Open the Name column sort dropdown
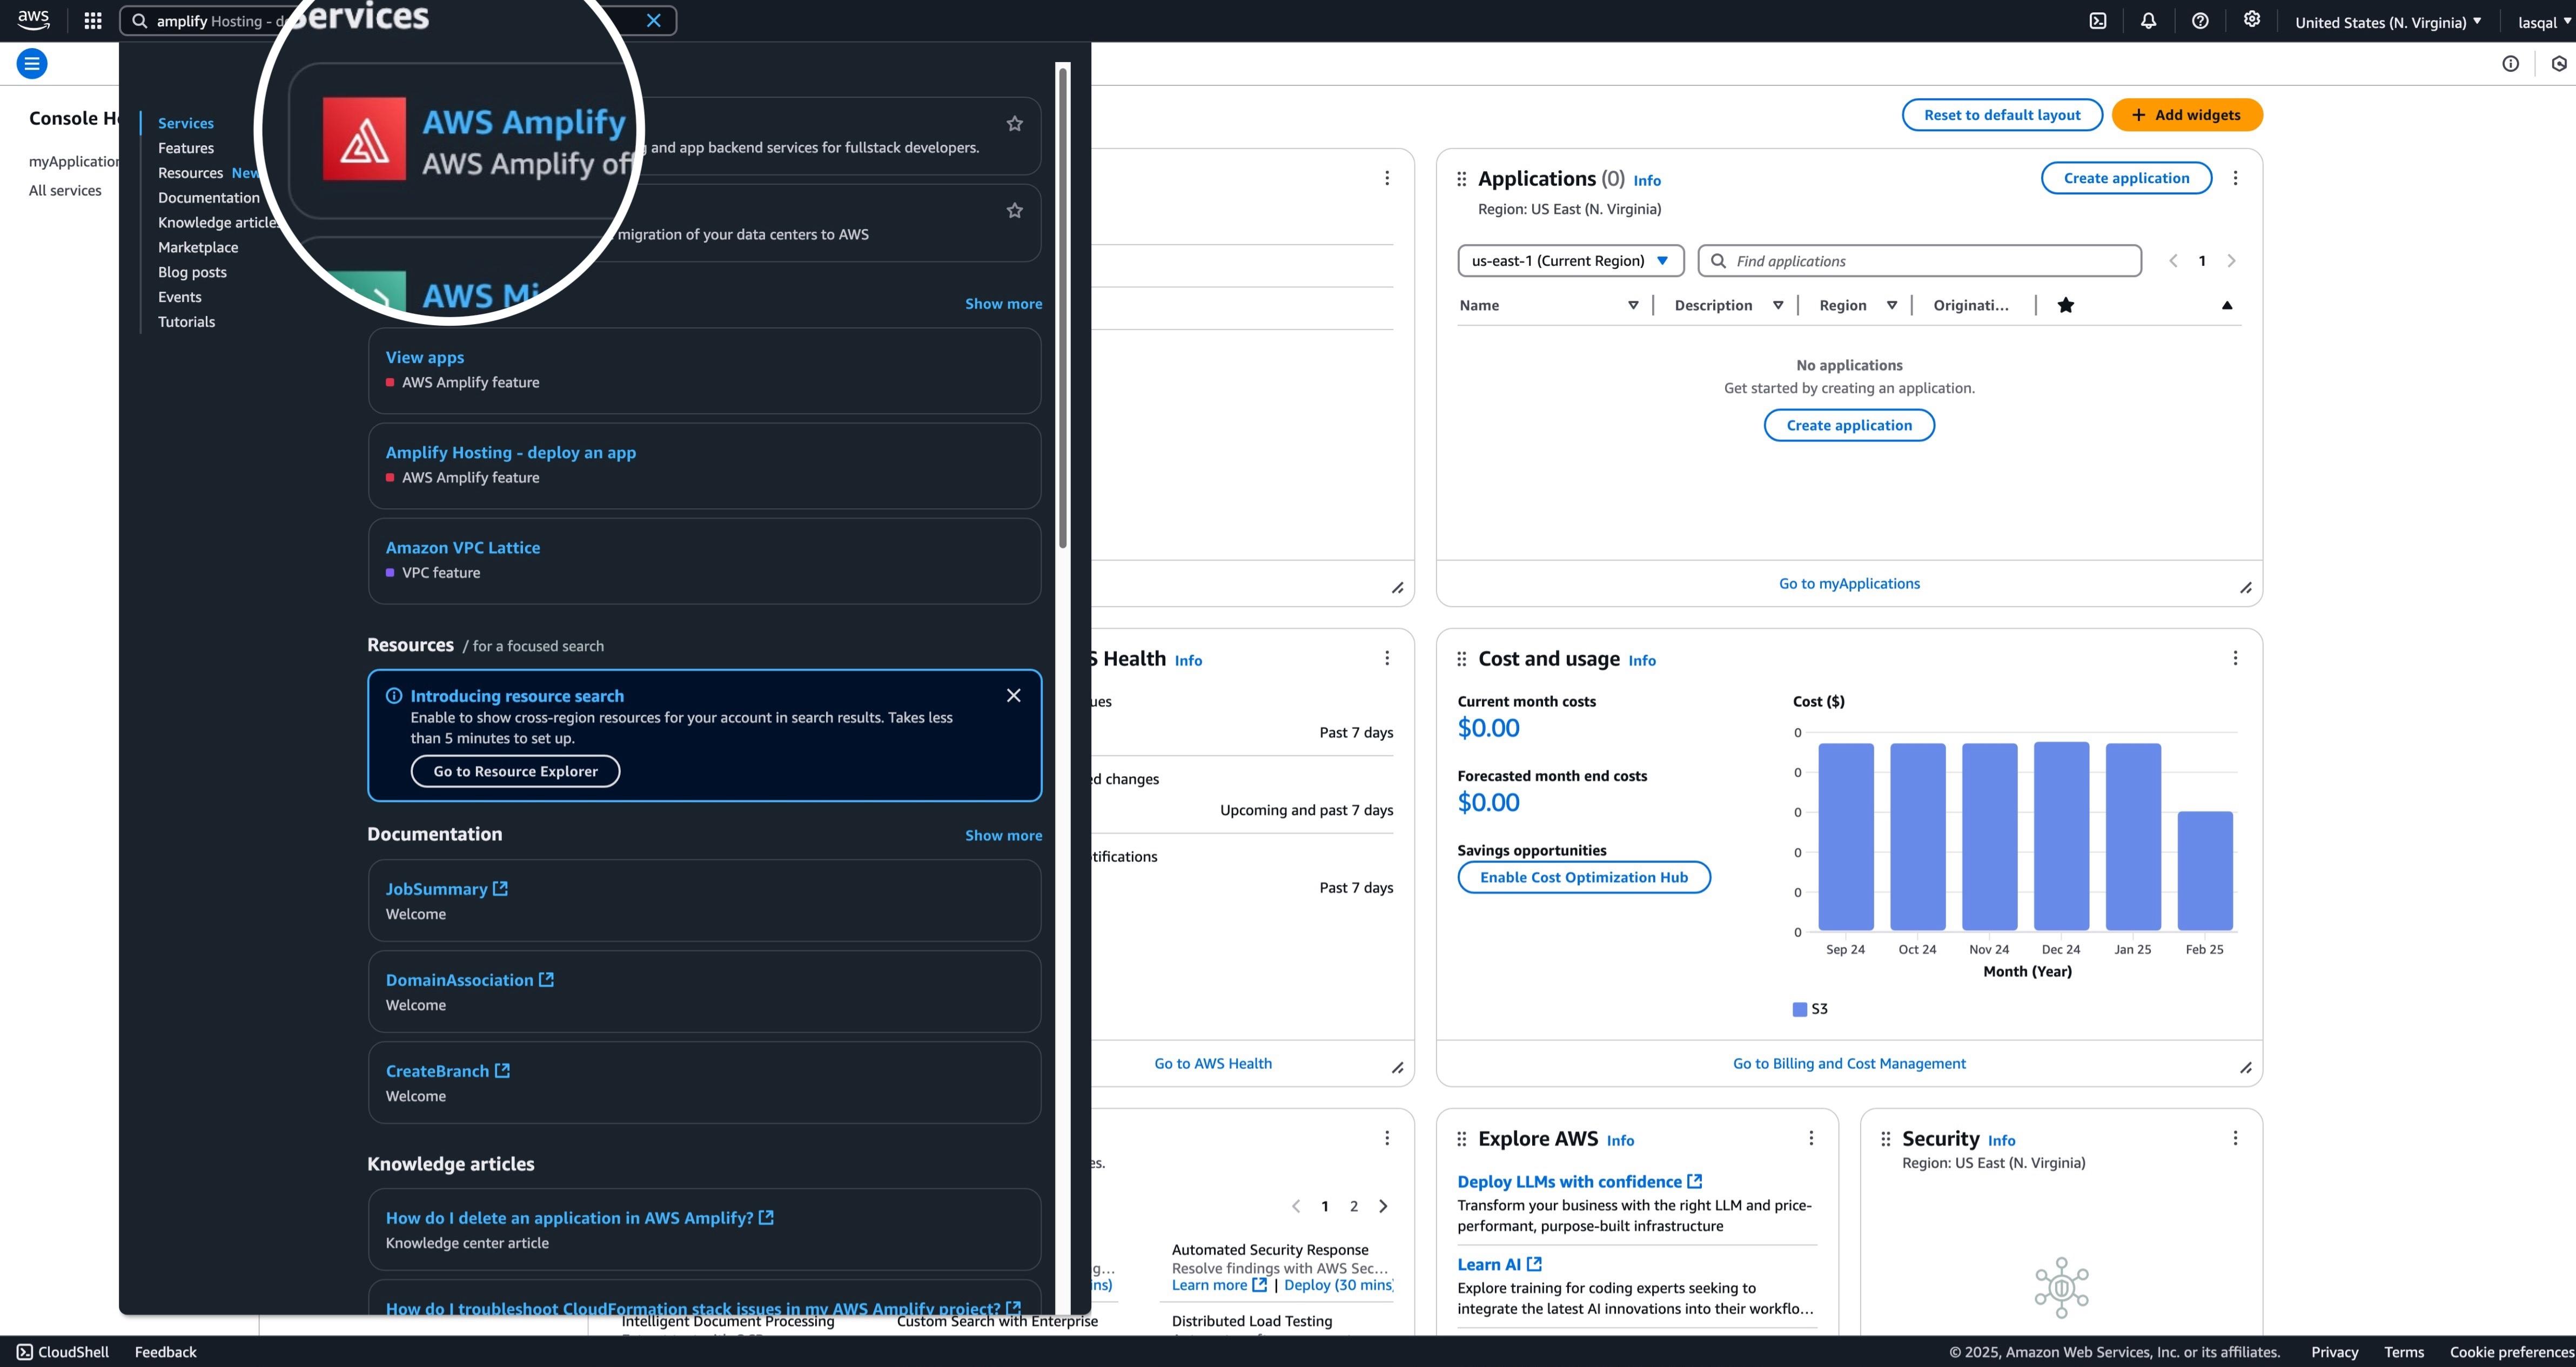The height and width of the screenshot is (1367, 2576). 1634,305
